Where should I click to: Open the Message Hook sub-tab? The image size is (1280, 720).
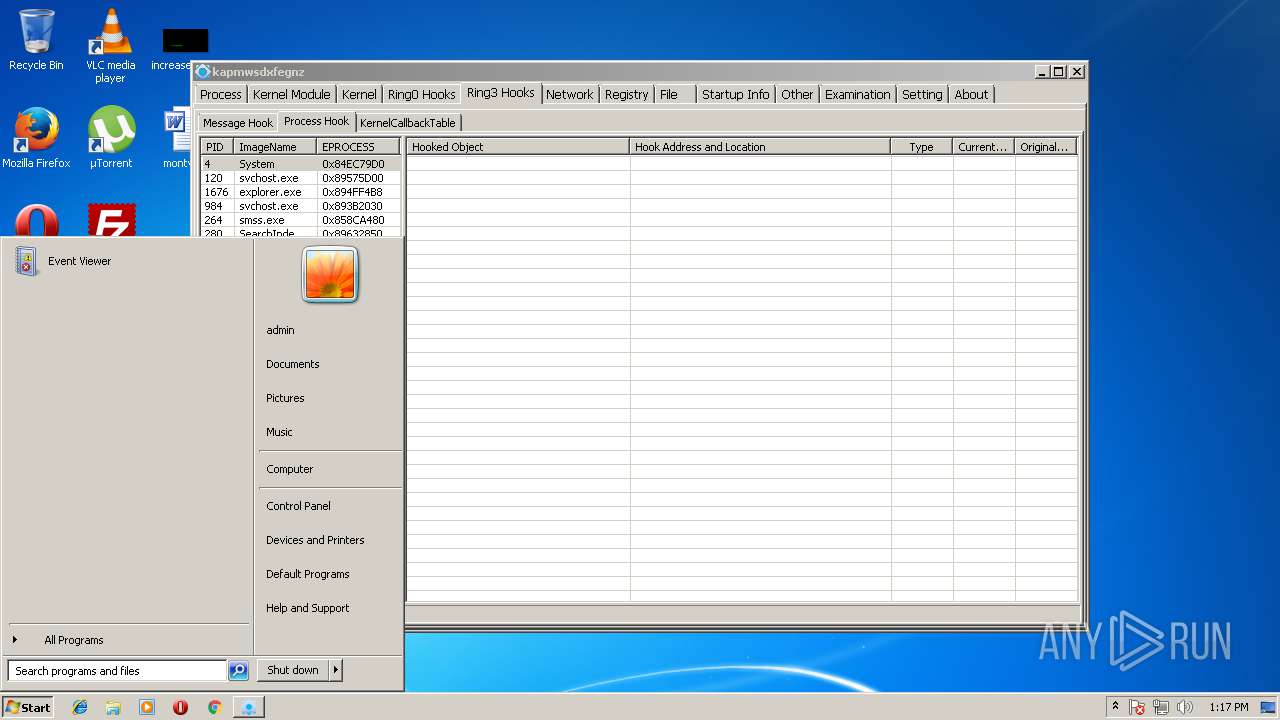[x=238, y=123]
